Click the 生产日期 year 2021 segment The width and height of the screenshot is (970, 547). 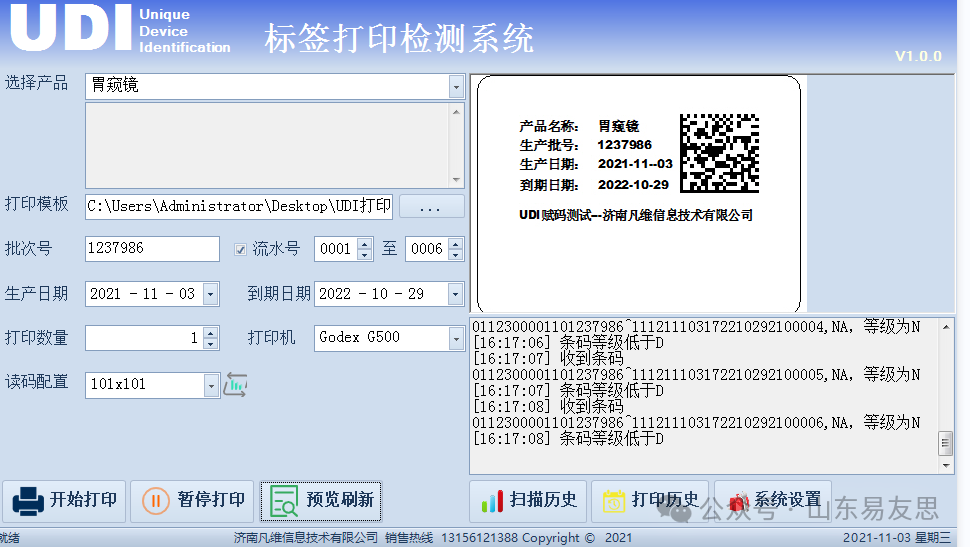106,294
